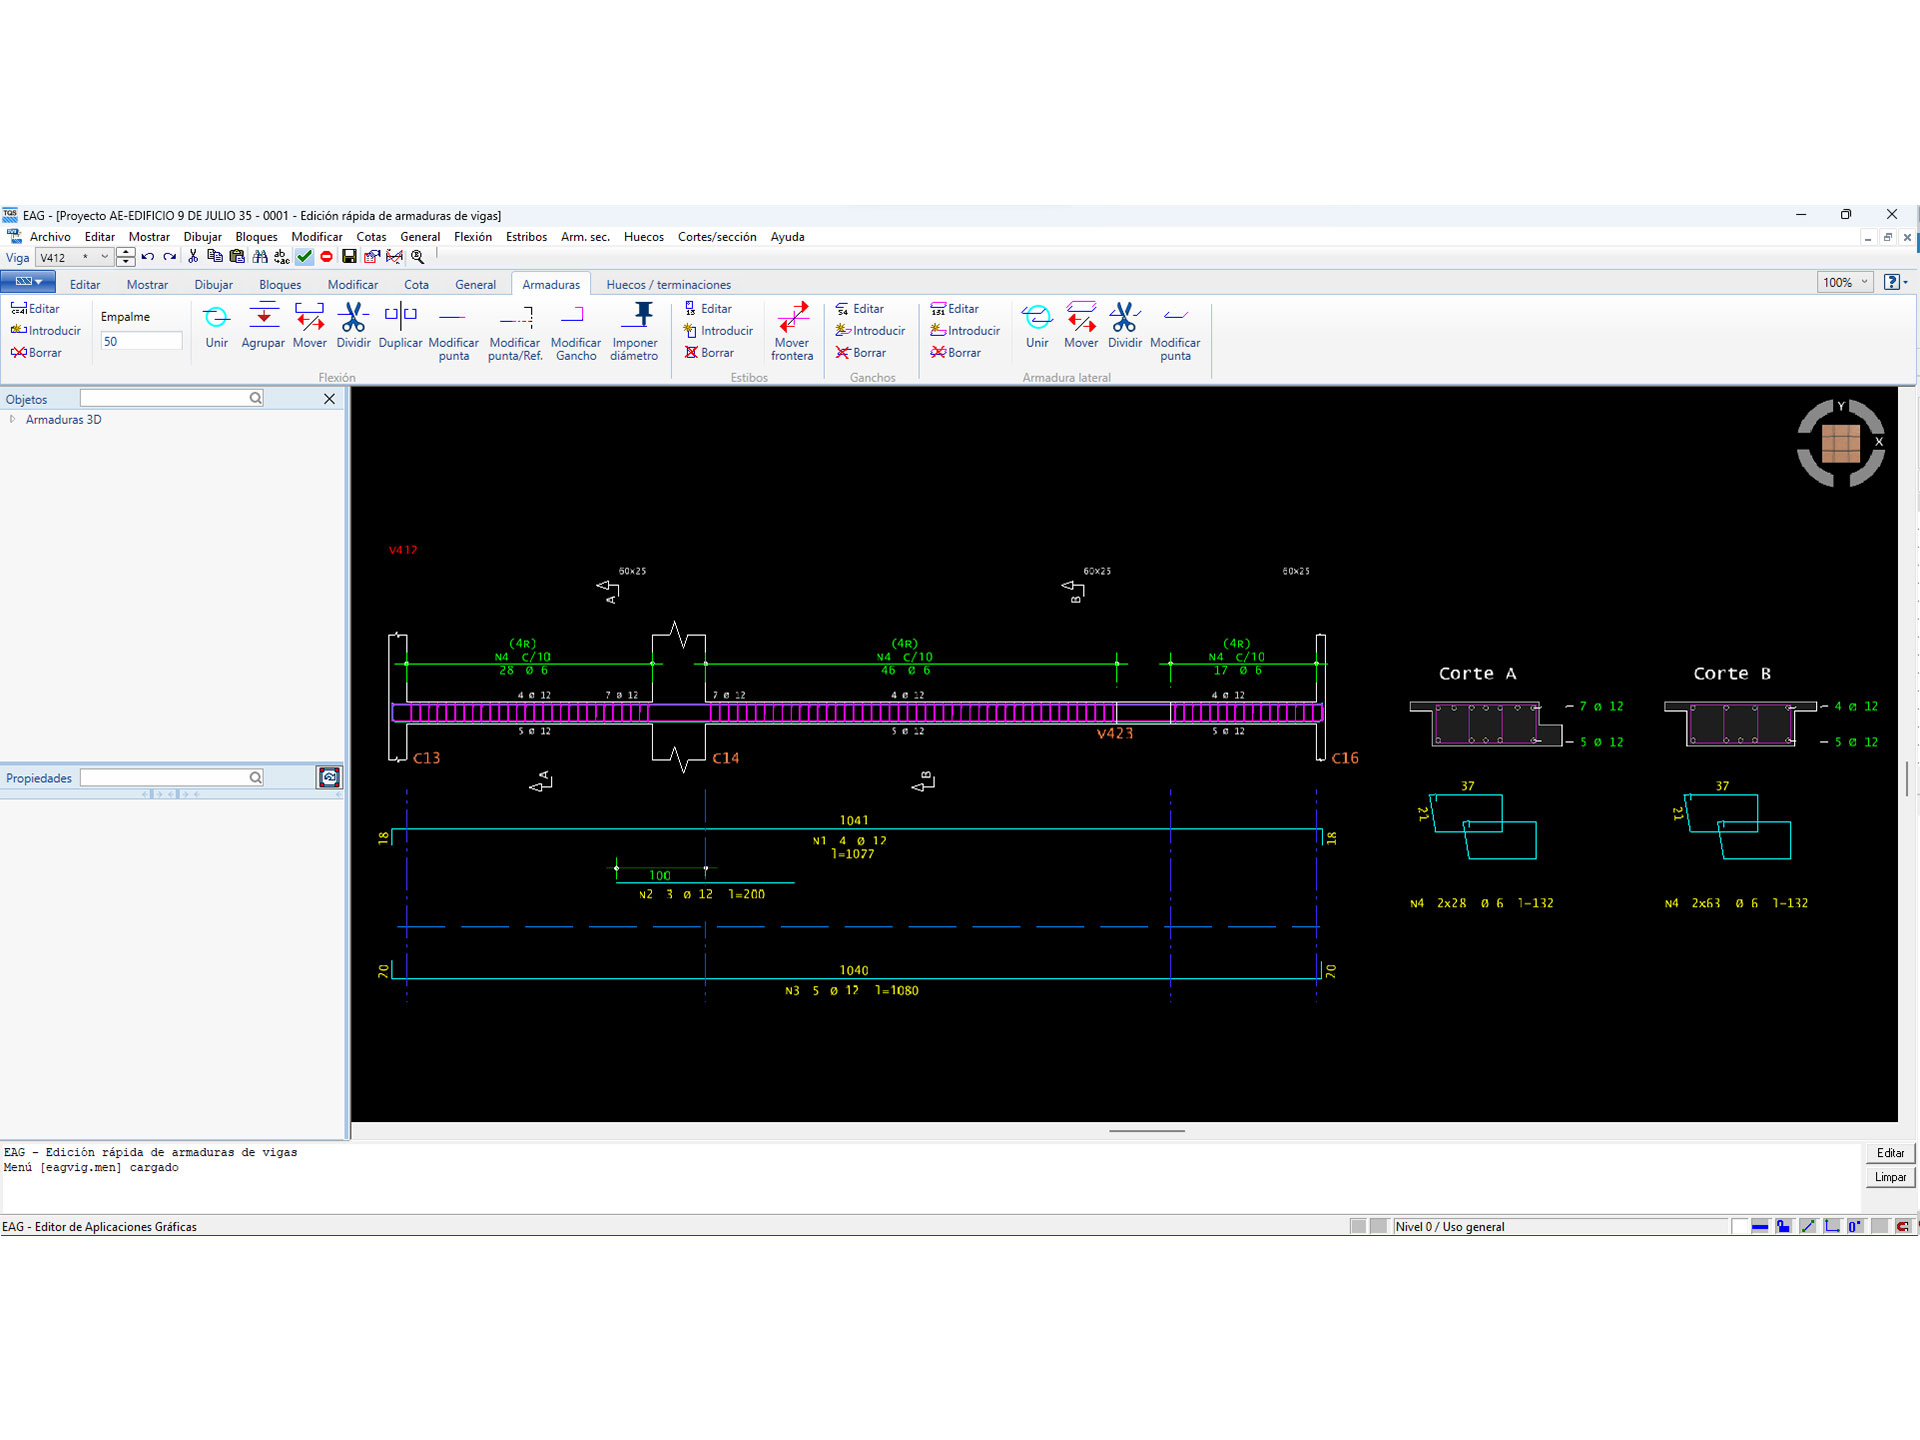Click the V423 beam label in drawing
Screen dimensions: 1920x1440
coord(1114,733)
